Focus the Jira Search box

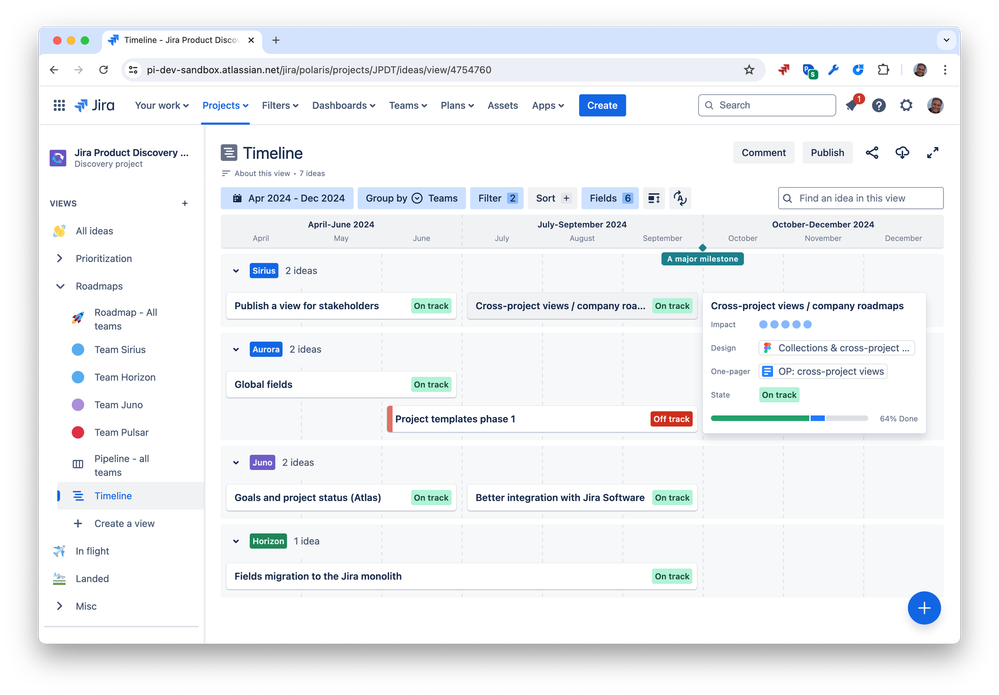tap(766, 105)
